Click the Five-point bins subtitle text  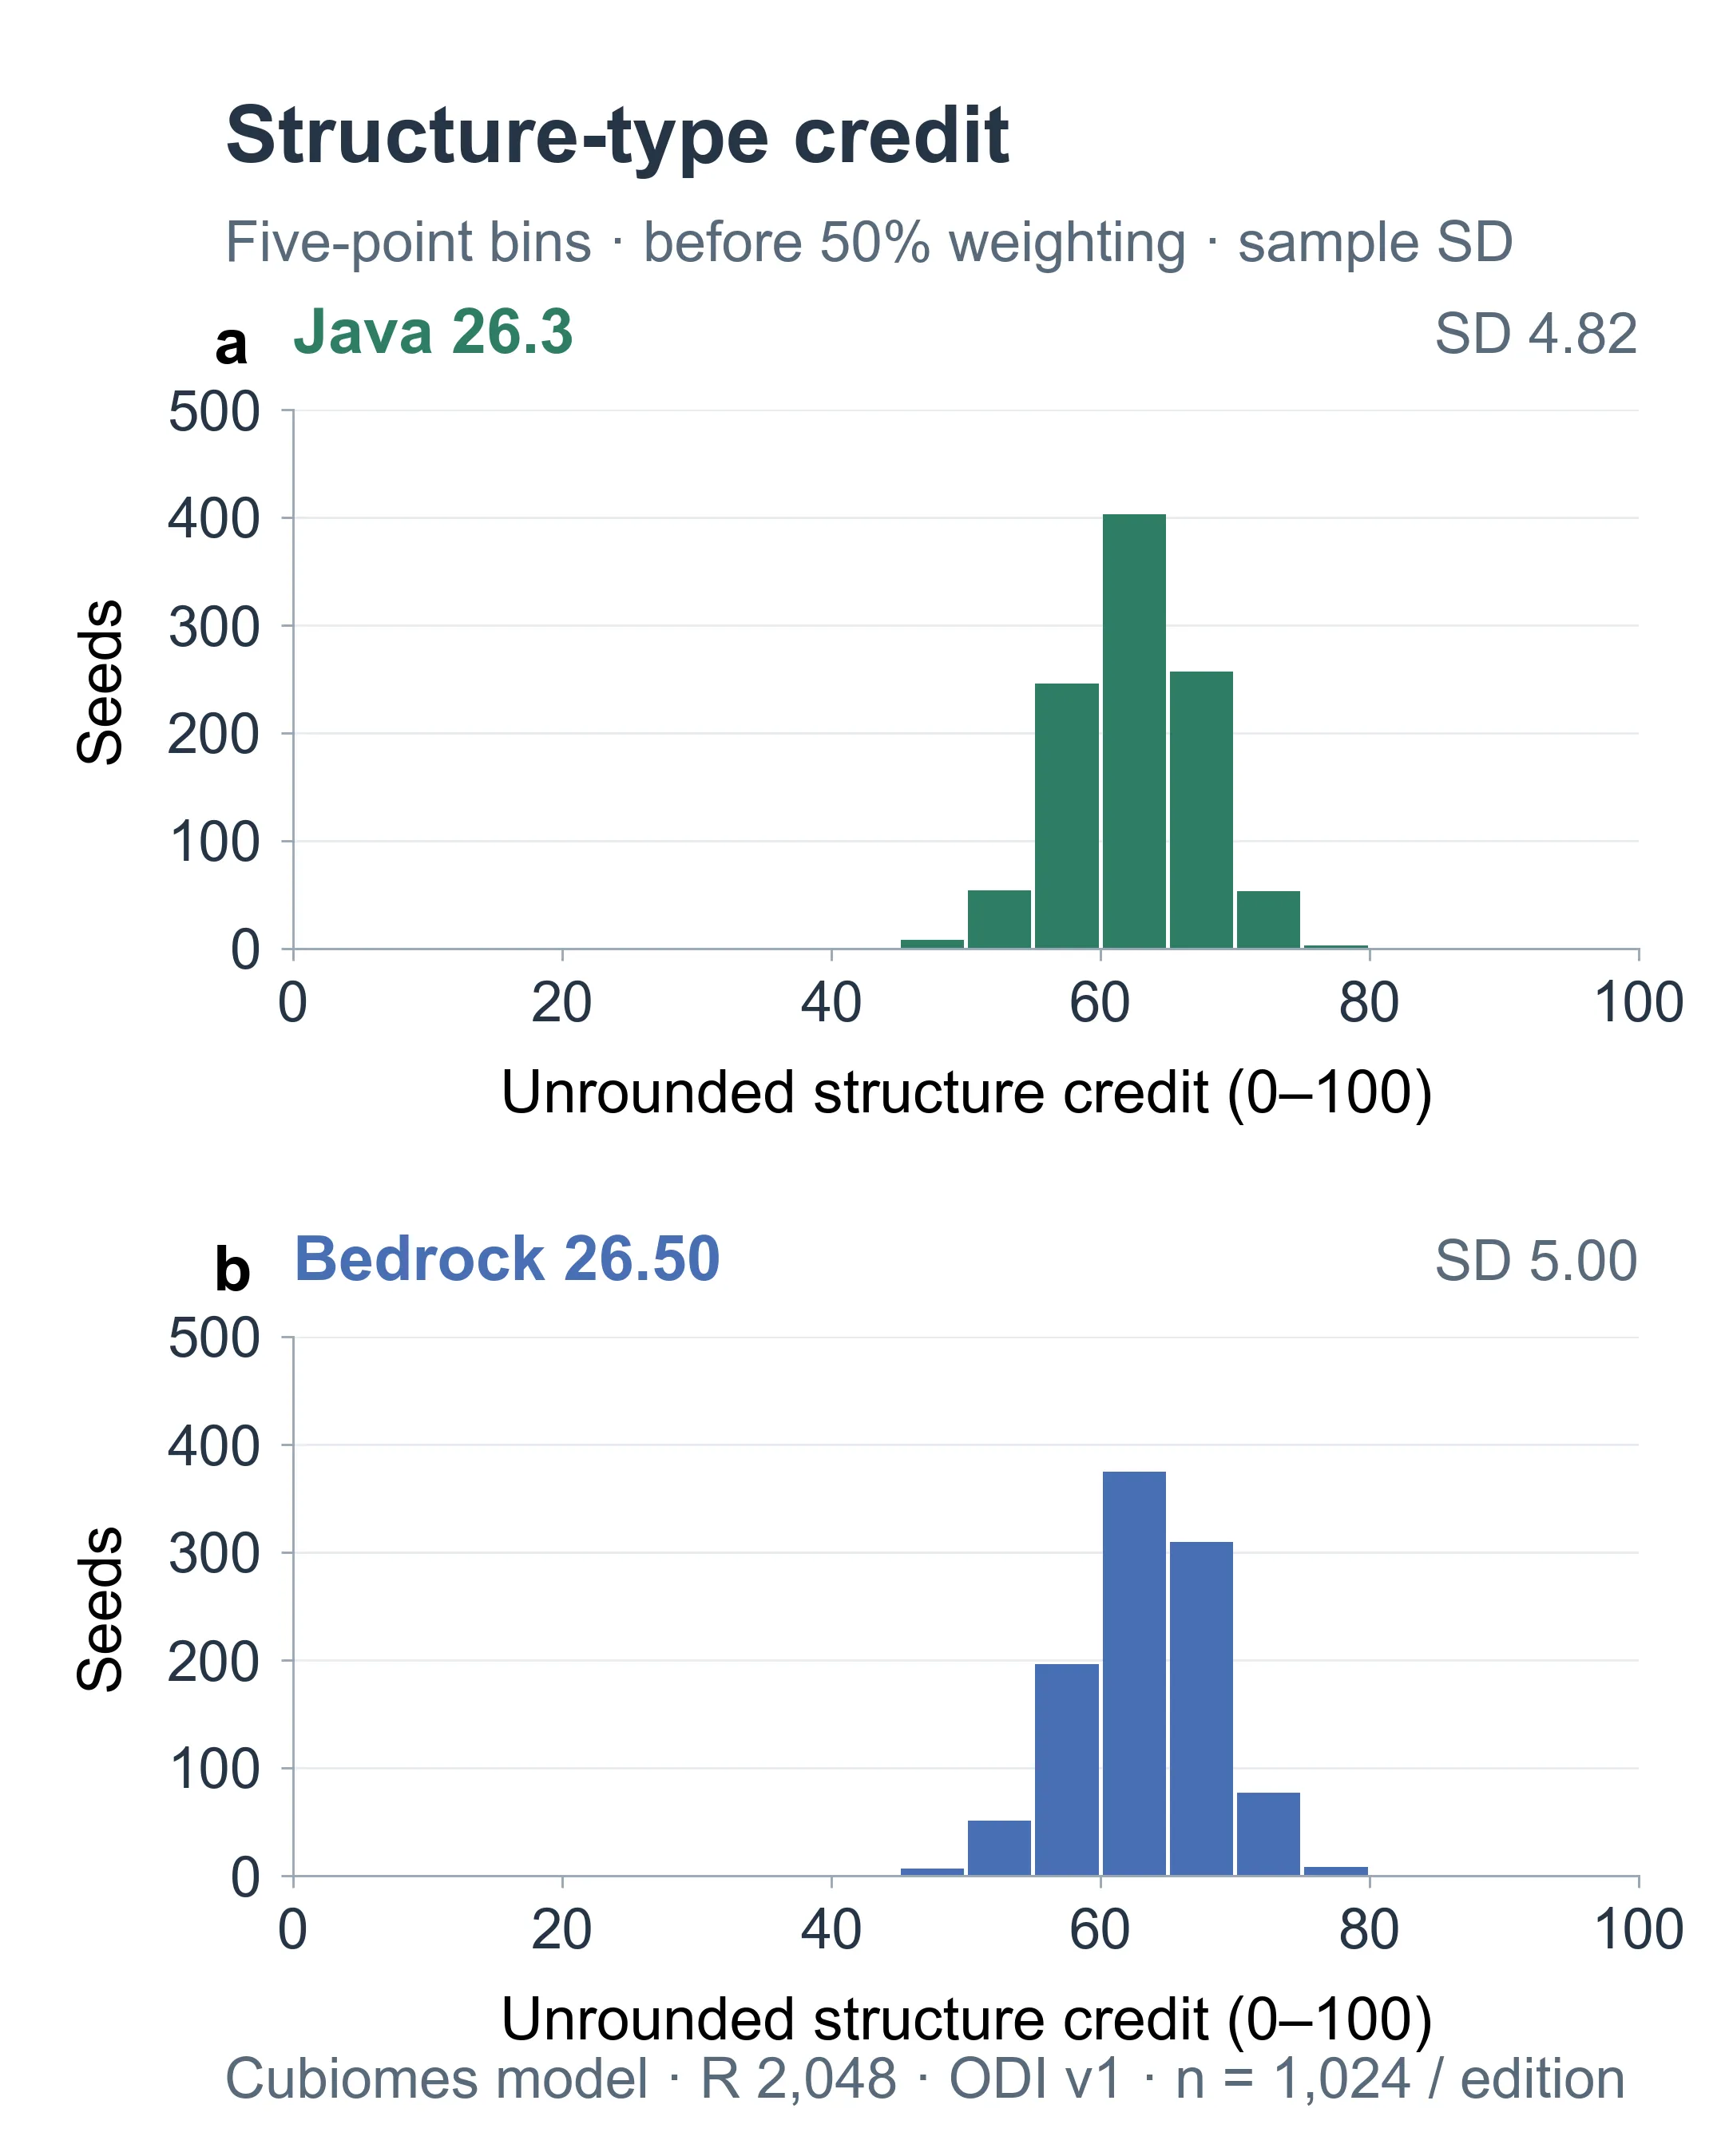coord(869,242)
